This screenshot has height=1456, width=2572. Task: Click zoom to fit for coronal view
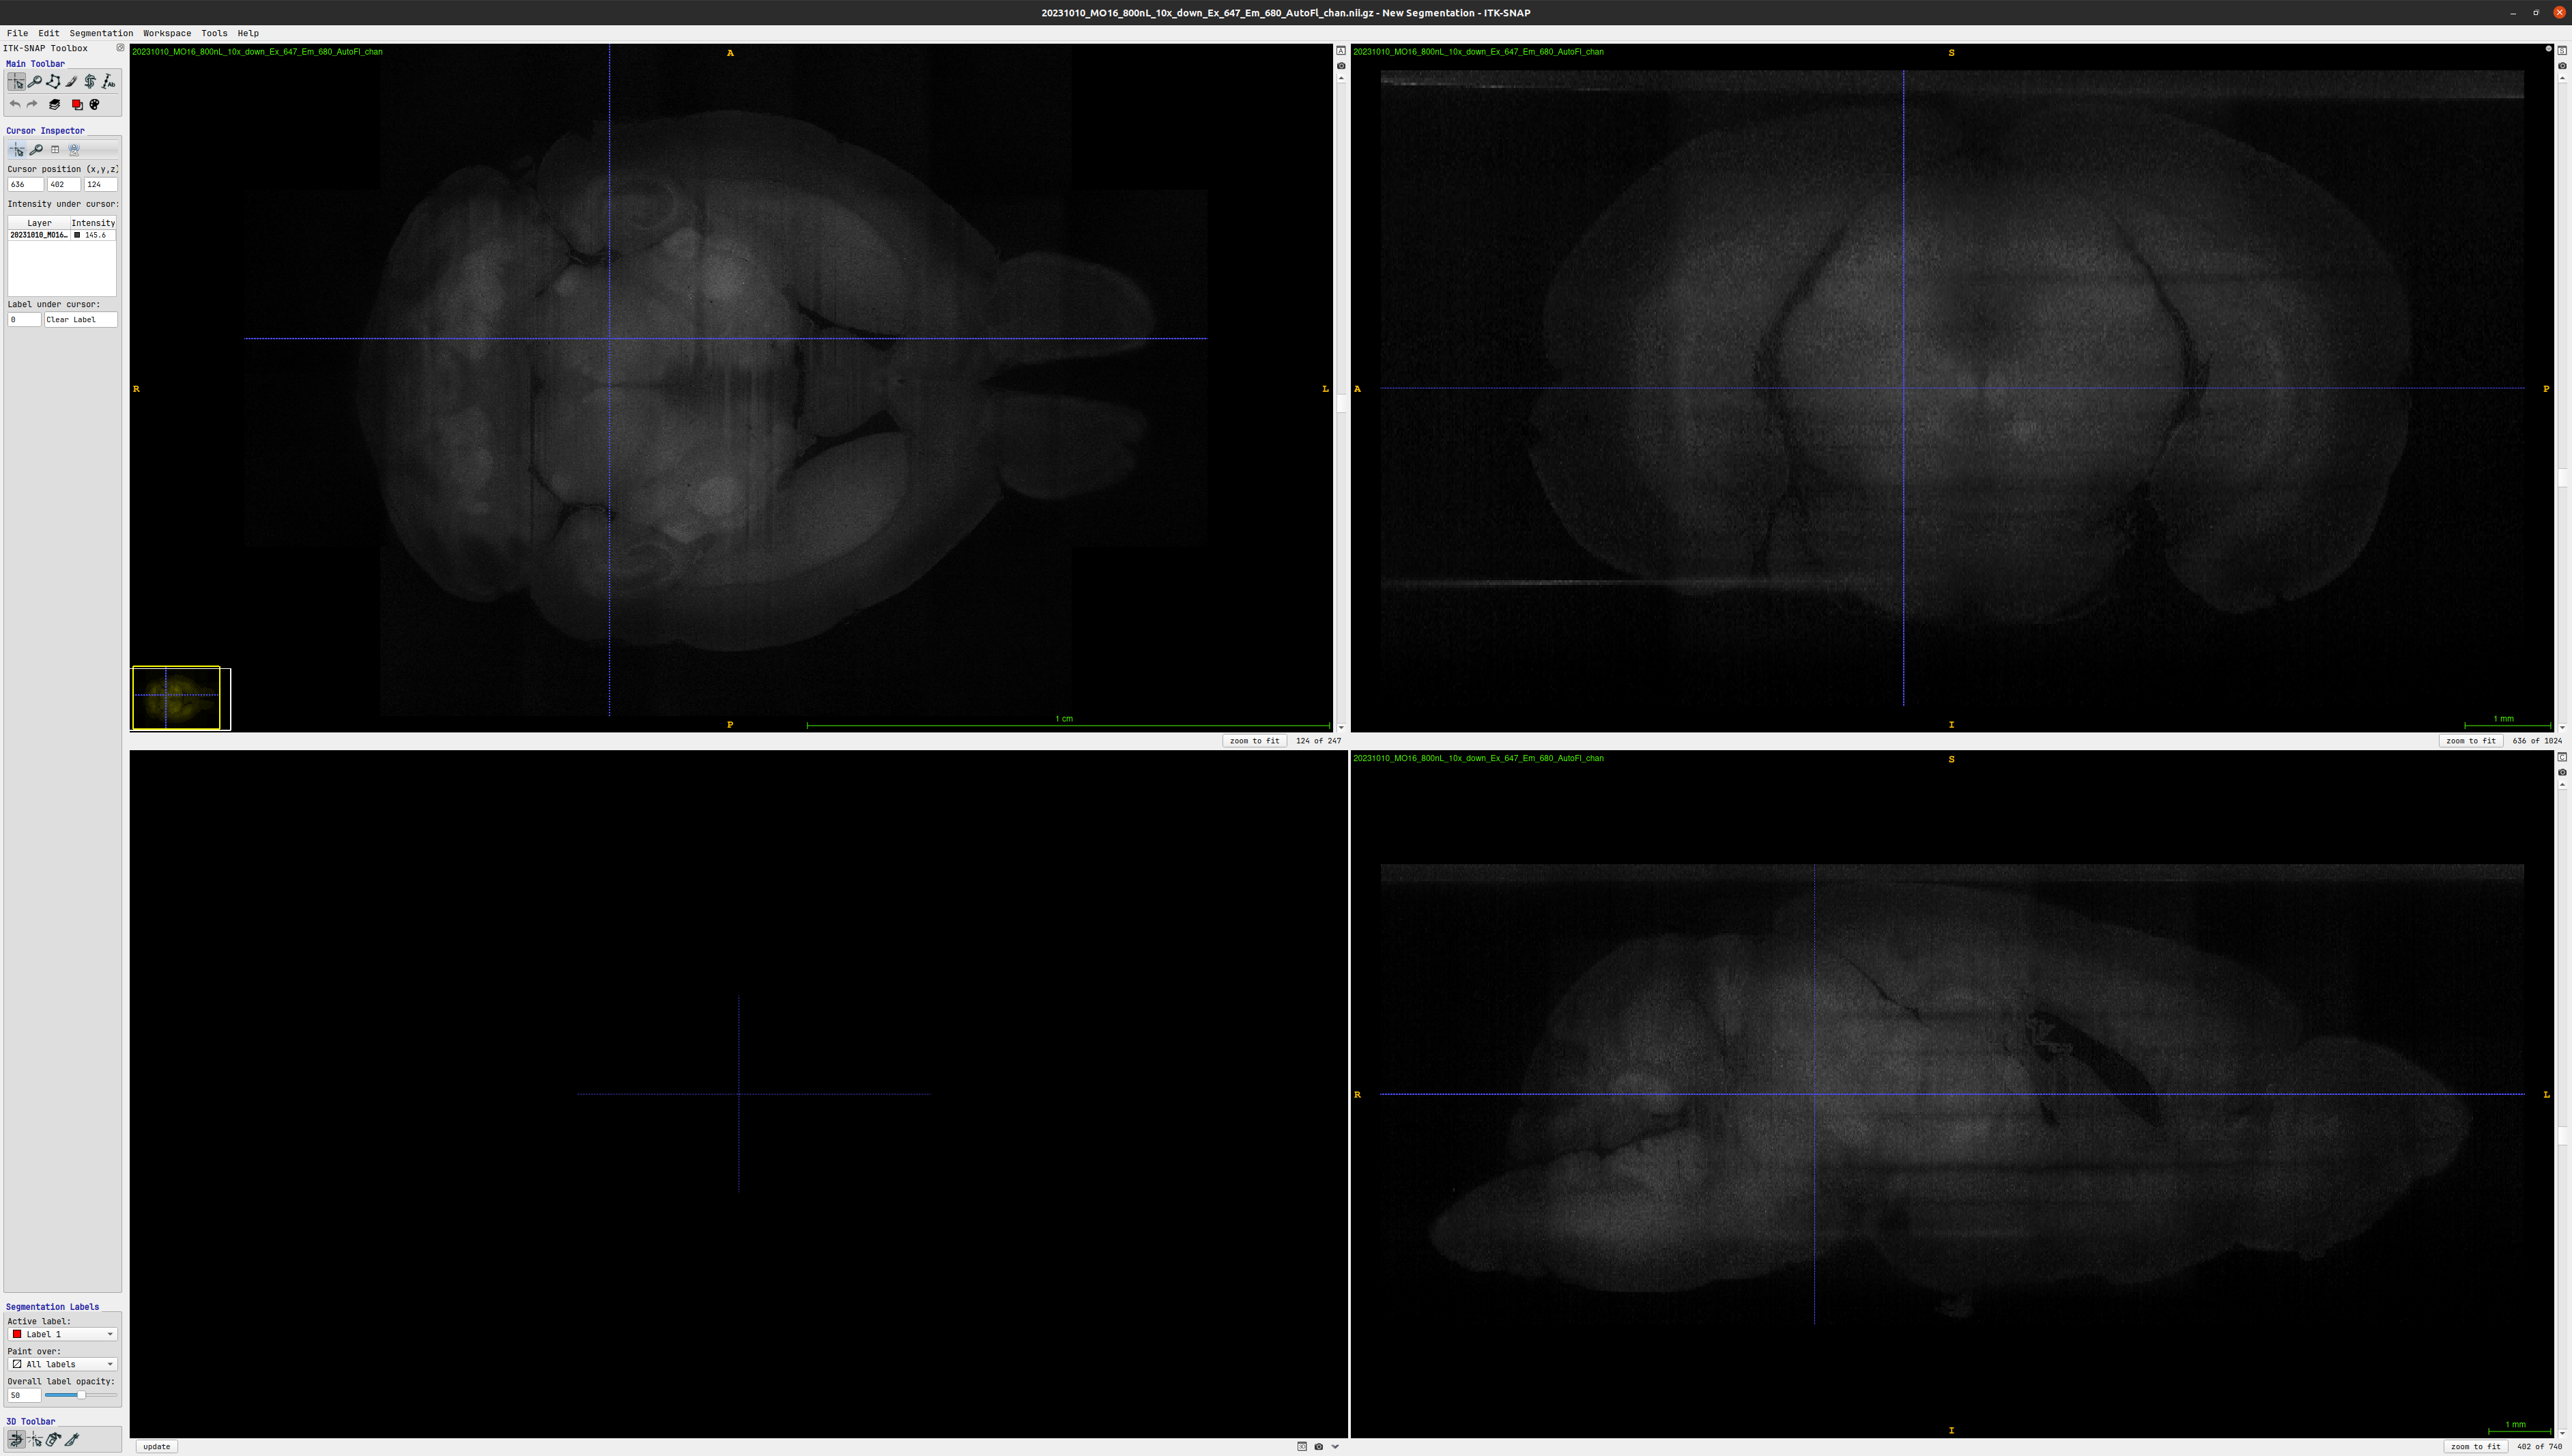[x=2475, y=1446]
